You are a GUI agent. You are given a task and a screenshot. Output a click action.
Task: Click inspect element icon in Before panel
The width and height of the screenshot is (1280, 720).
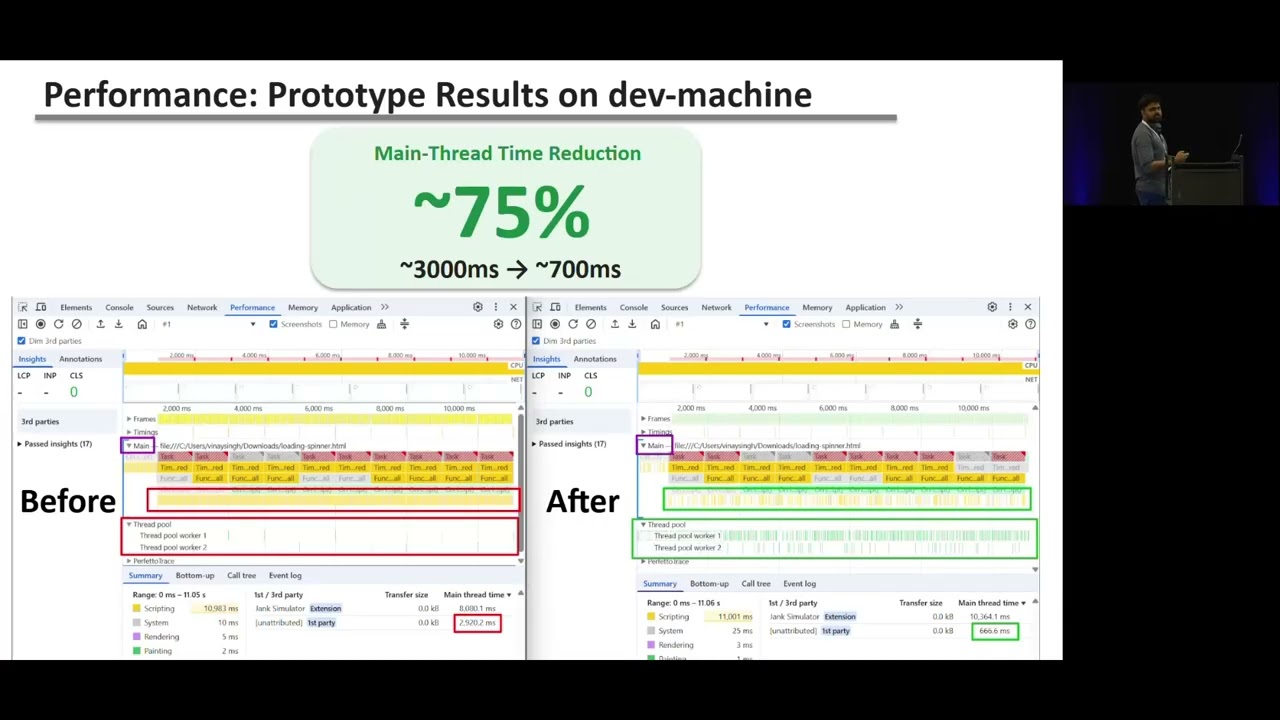[23, 307]
